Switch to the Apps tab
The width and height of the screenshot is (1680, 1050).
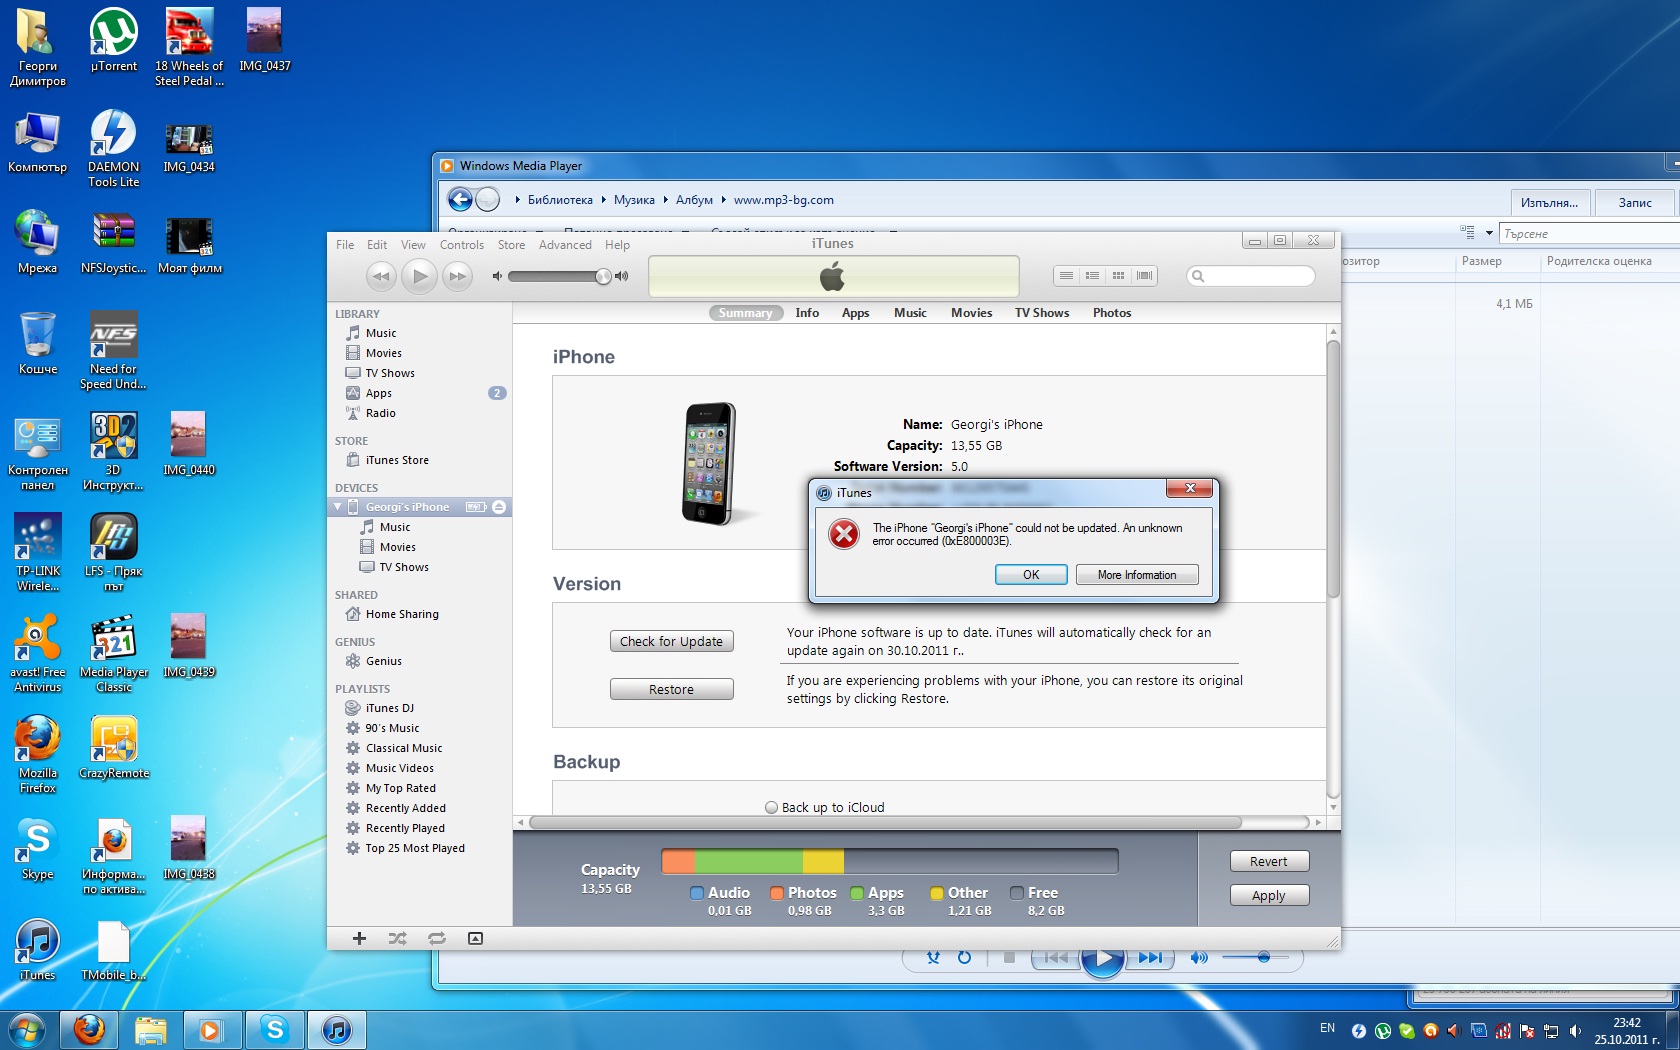tap(855, 313)
